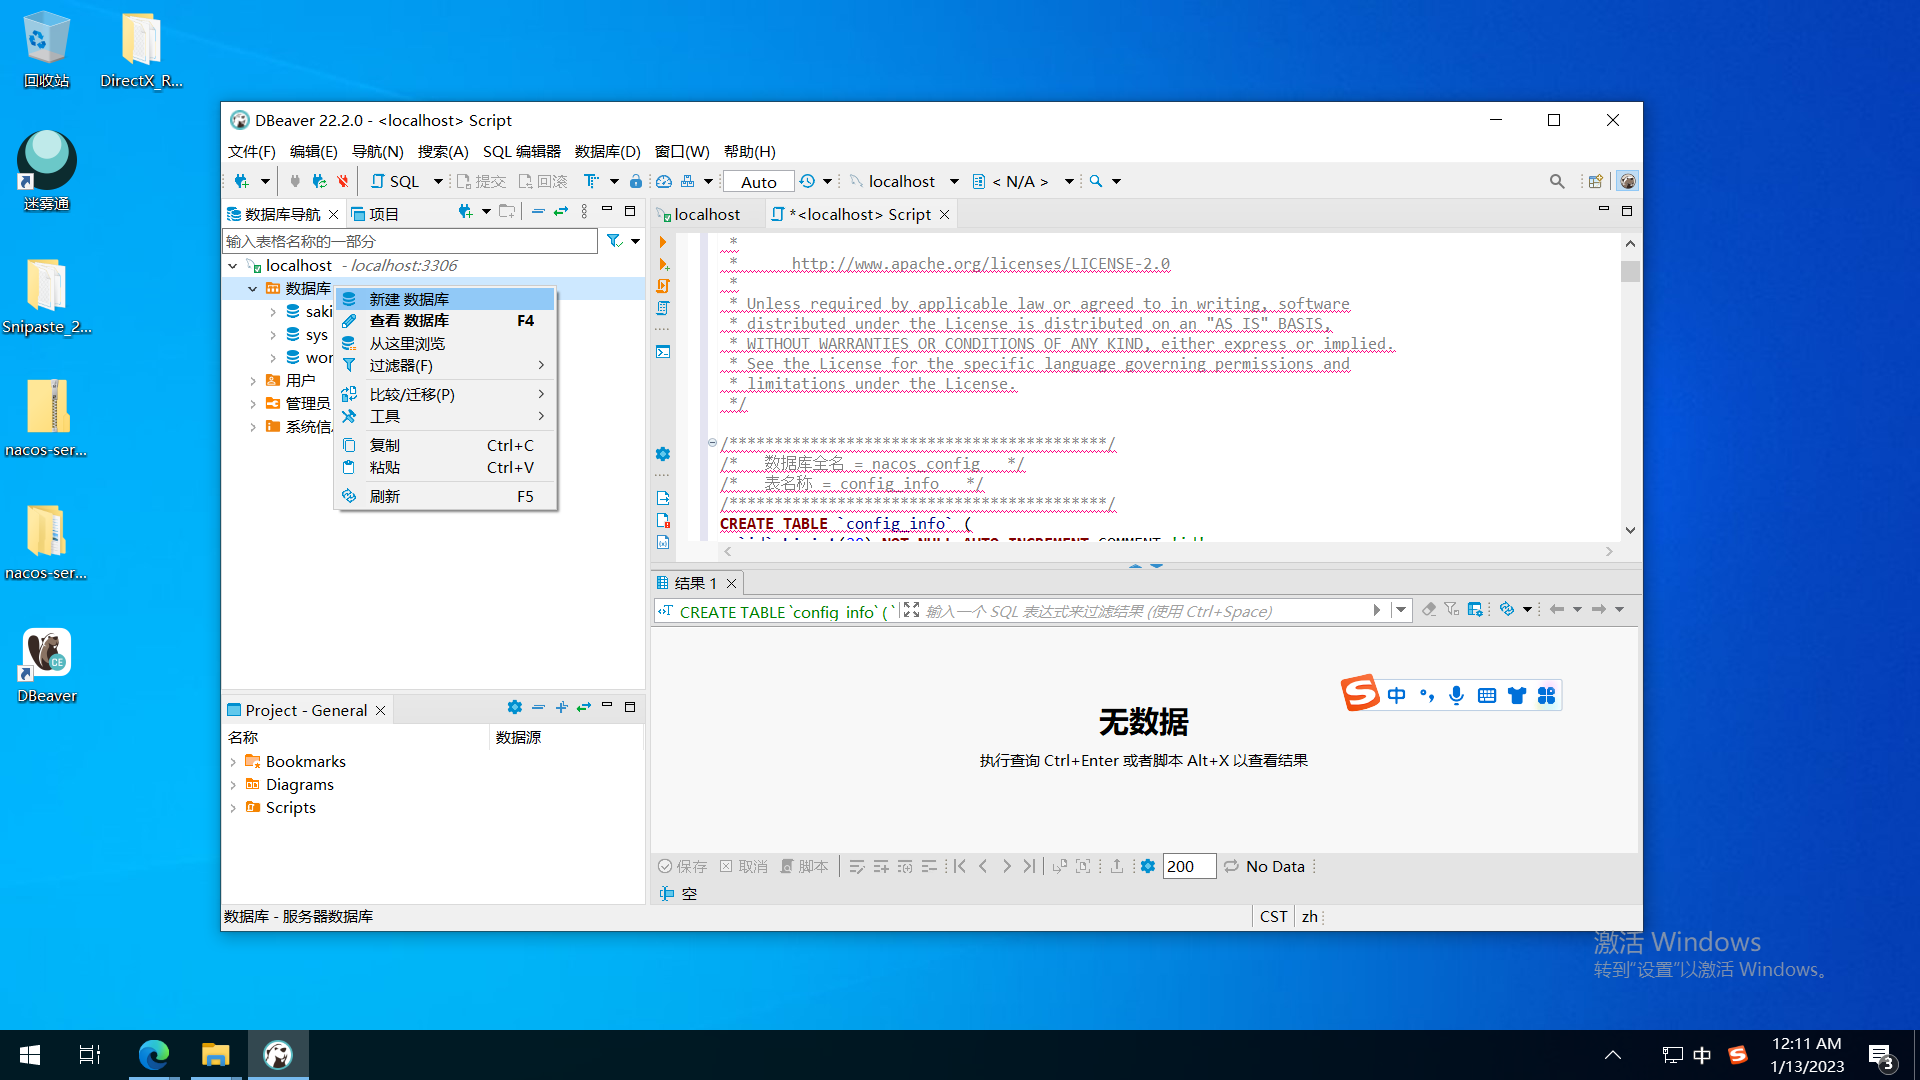Click 粘贴 in the context menu
The width and height of the screenshot is (1920, 1080).
click(445, 468)
